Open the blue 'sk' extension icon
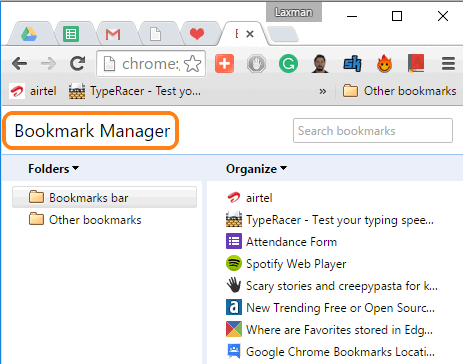This screenshot has height=364, width=463. point(352,64)
